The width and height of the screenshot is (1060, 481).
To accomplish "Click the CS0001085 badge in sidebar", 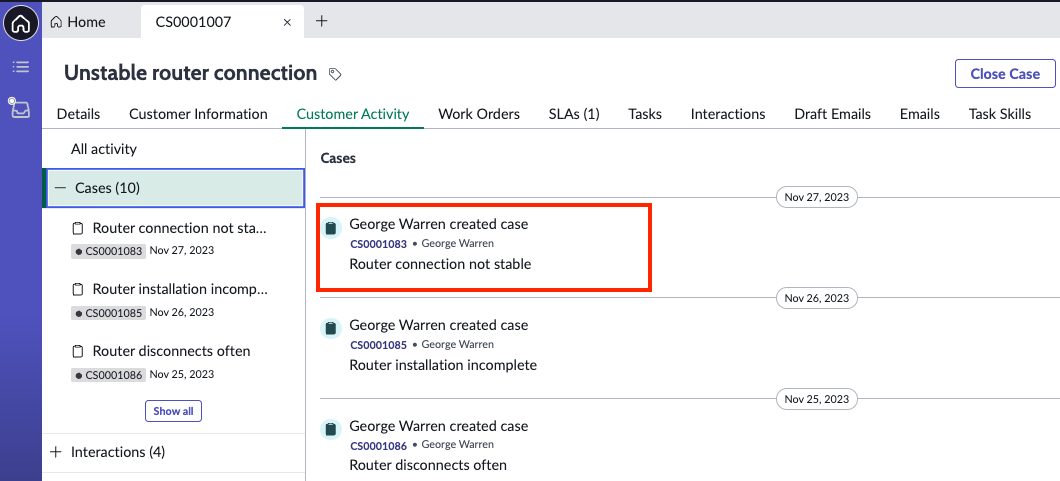I will tap(108, 313).
